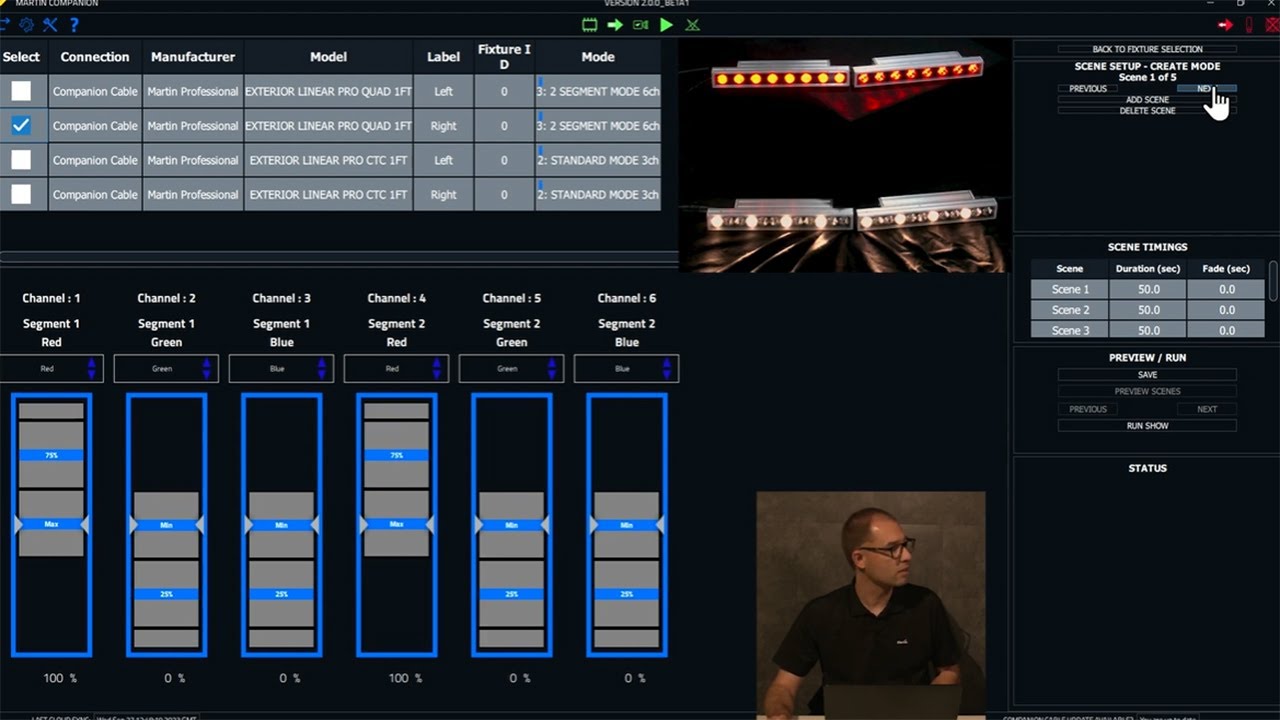Tick checkbox for QUAD 1FT Left row
Screen dimensions: 1280x720
coord(21,91)
